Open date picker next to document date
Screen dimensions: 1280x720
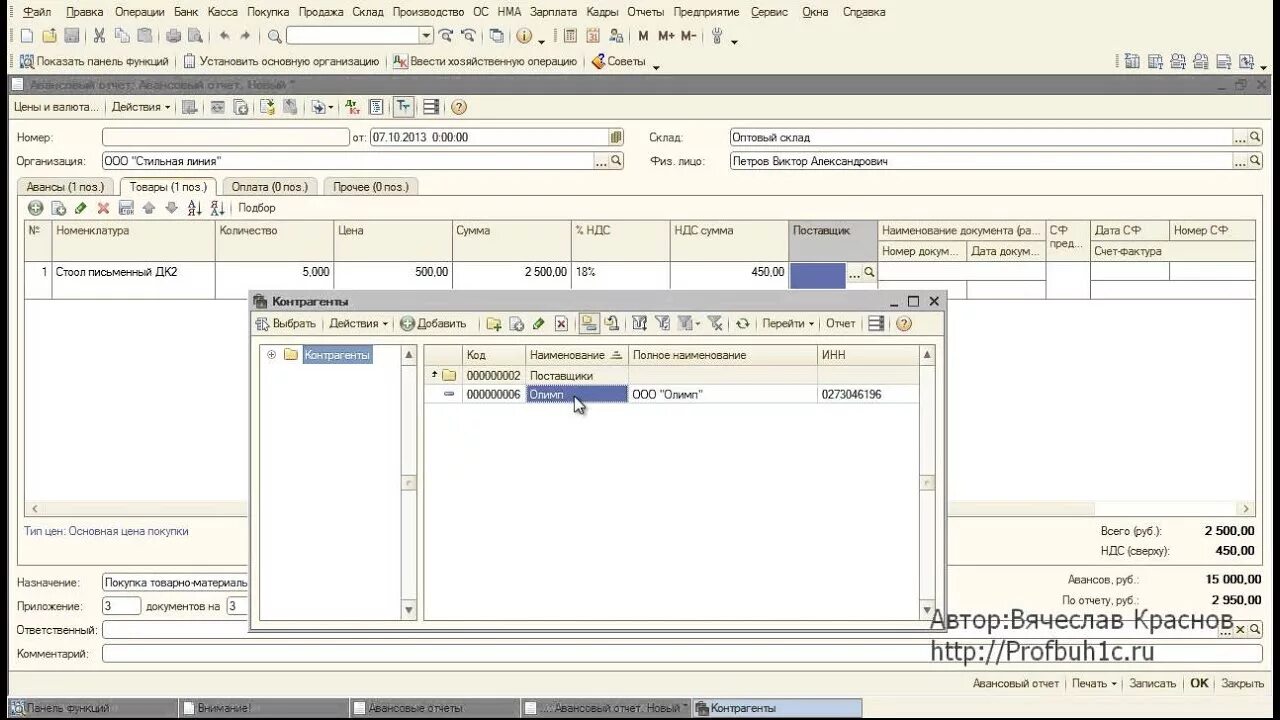tap(616, 137)
